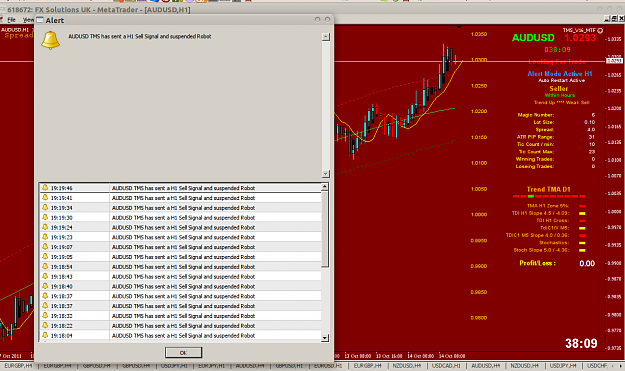625x371 pixels.
Task: Click the Profit/Loss 0.00 value on chart
Action: (587, 263)
